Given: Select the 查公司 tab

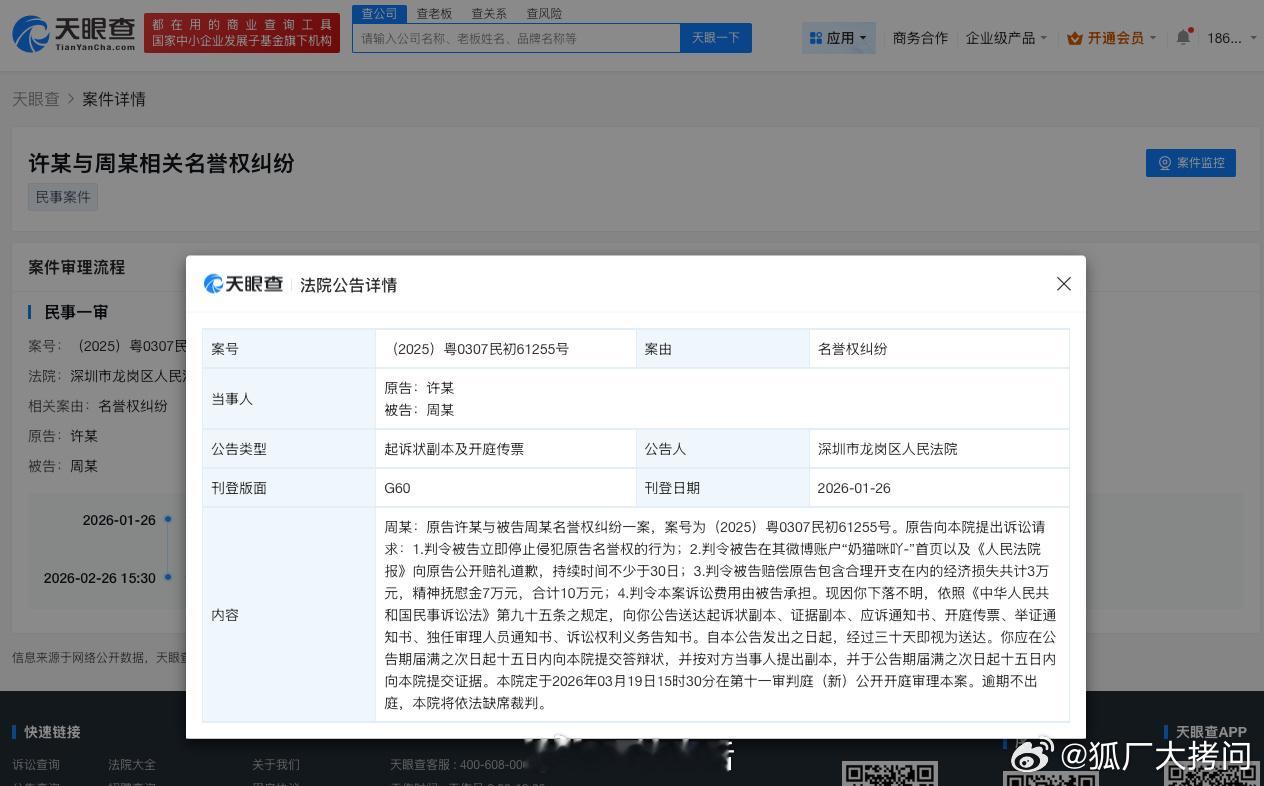Looking at the screenshot, I should (379, 13).
